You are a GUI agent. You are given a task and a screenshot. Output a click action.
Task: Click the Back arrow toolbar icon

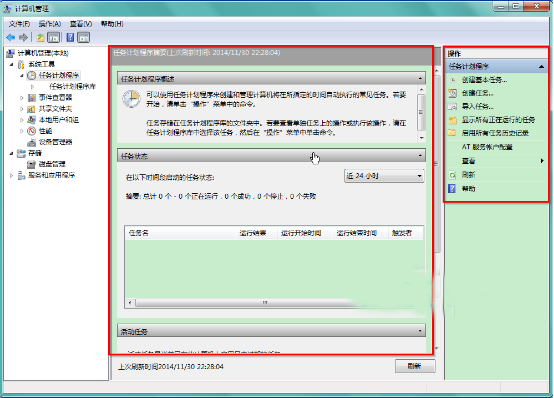tap(11, 37)
